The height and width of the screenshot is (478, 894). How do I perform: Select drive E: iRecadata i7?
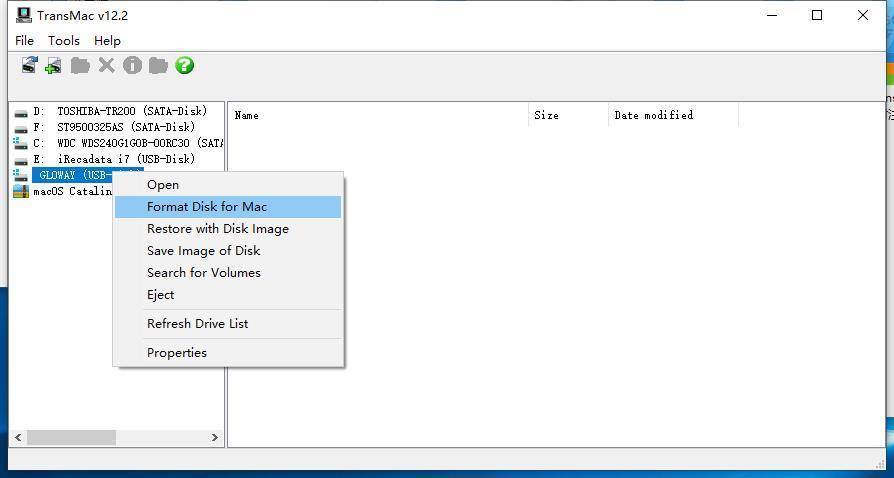click(114, 159)
